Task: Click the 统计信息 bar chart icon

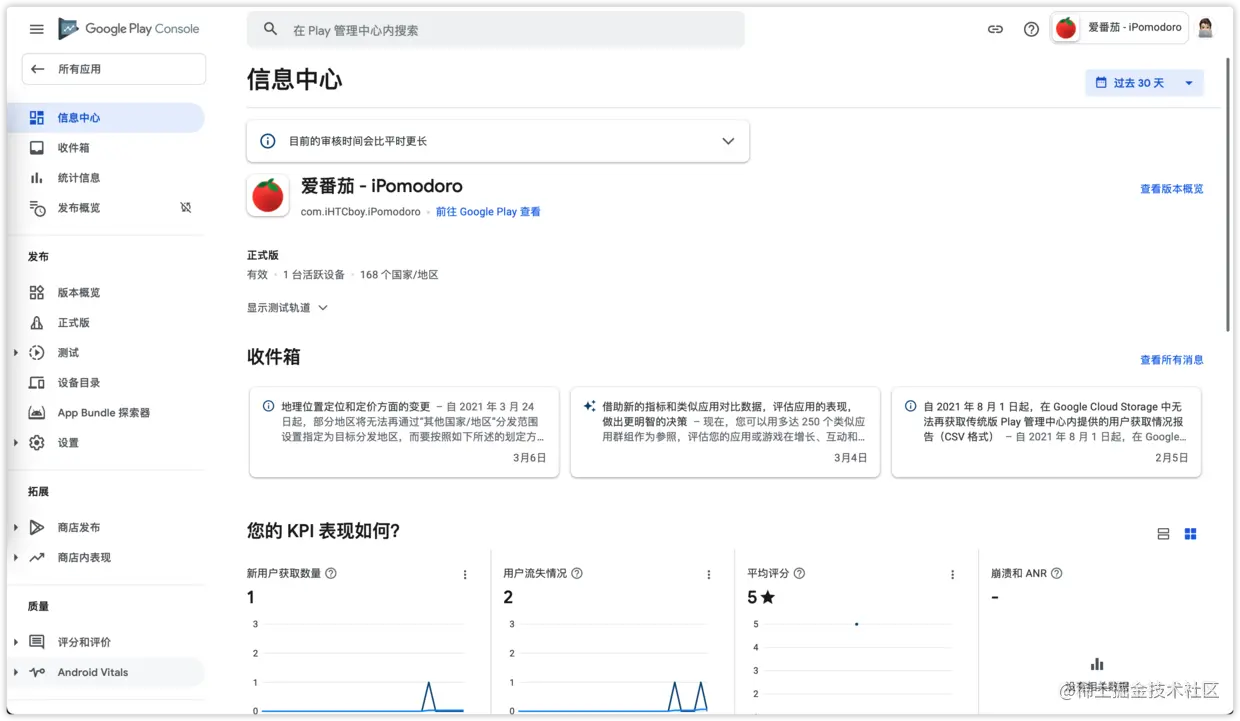Action: tap(37, 178)
